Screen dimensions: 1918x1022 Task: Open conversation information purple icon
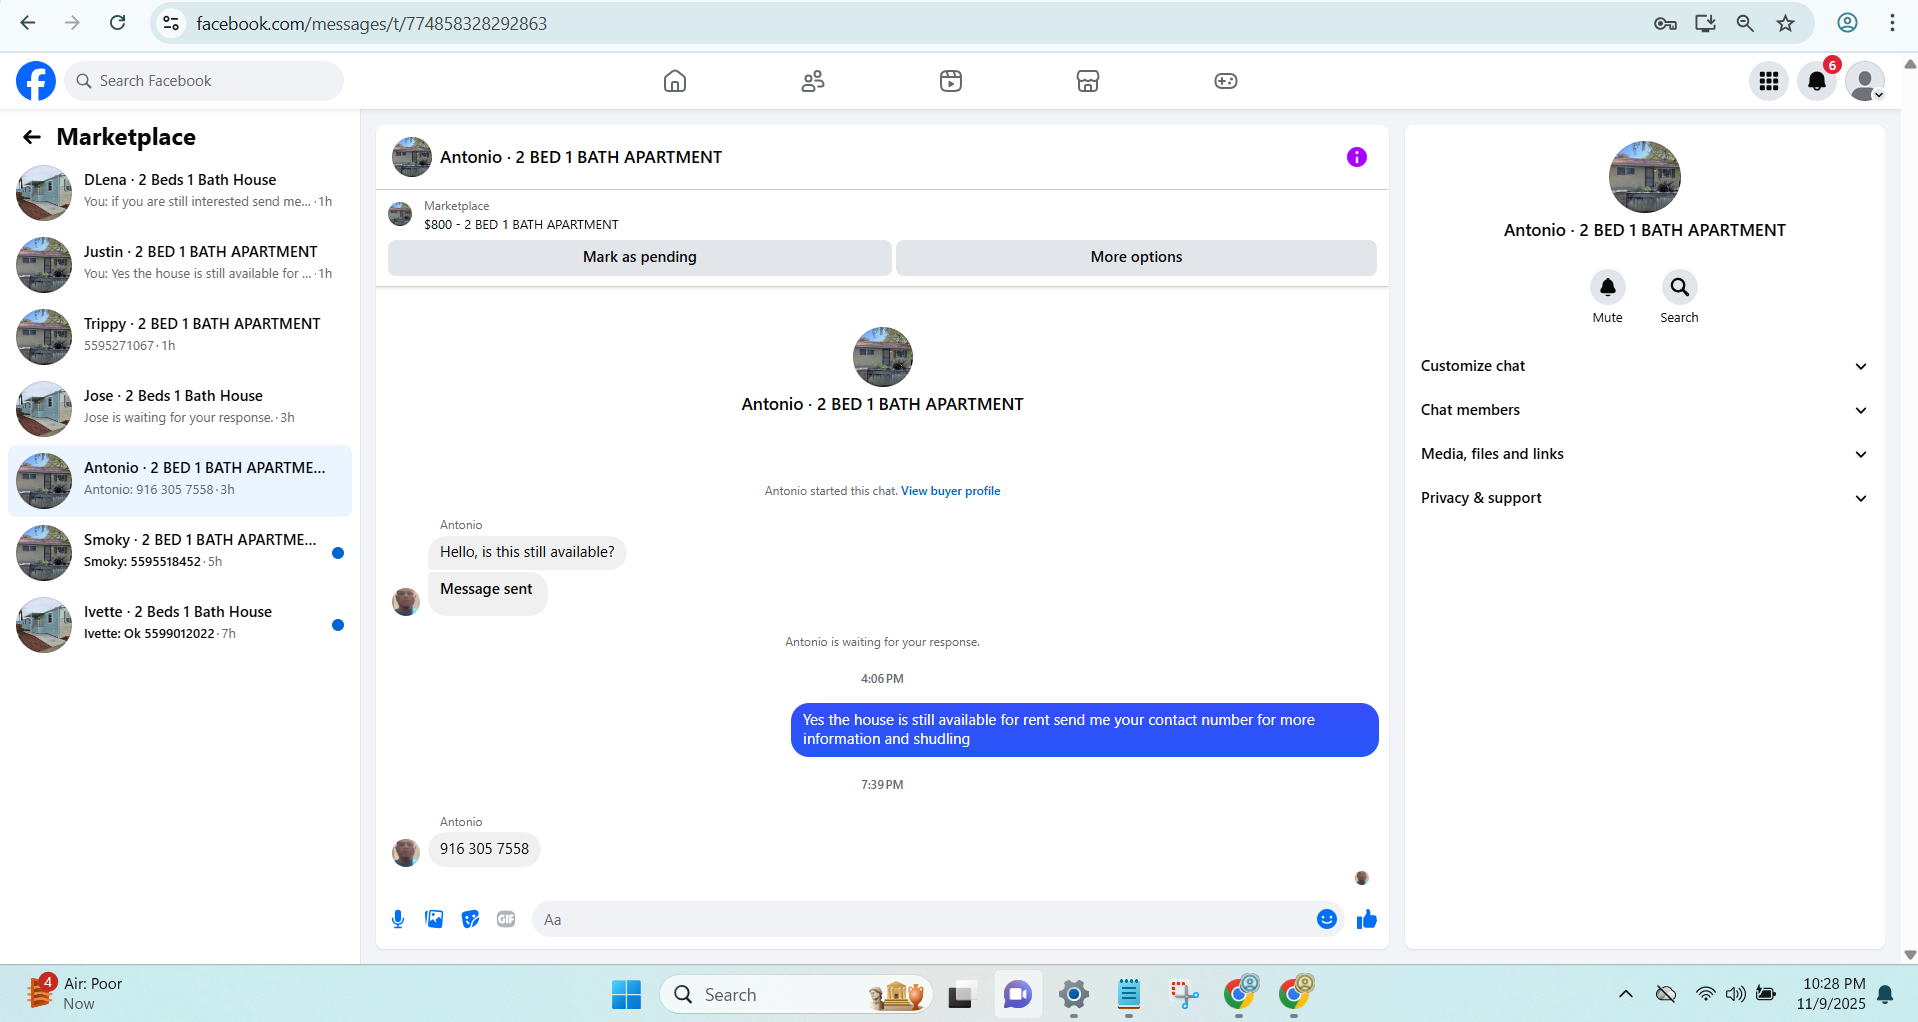[1357, 157]
